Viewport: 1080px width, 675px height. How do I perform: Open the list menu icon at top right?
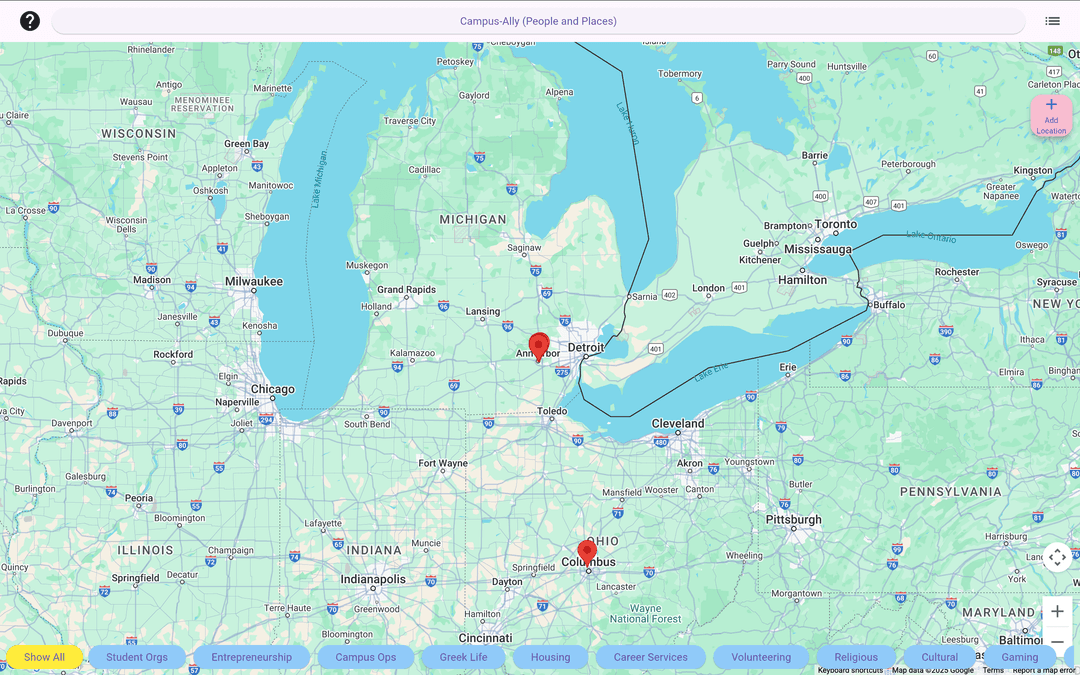tap(1052, 21)
